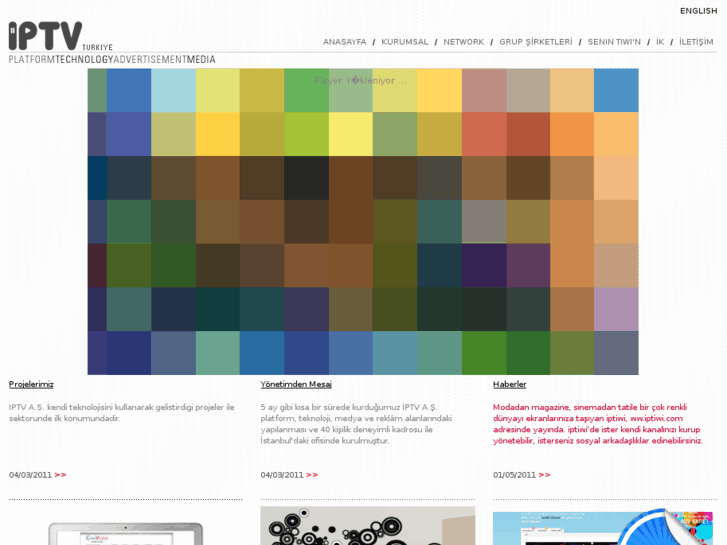
Task: Open the Projelerimiz heading link
Action: click(31, 384)
